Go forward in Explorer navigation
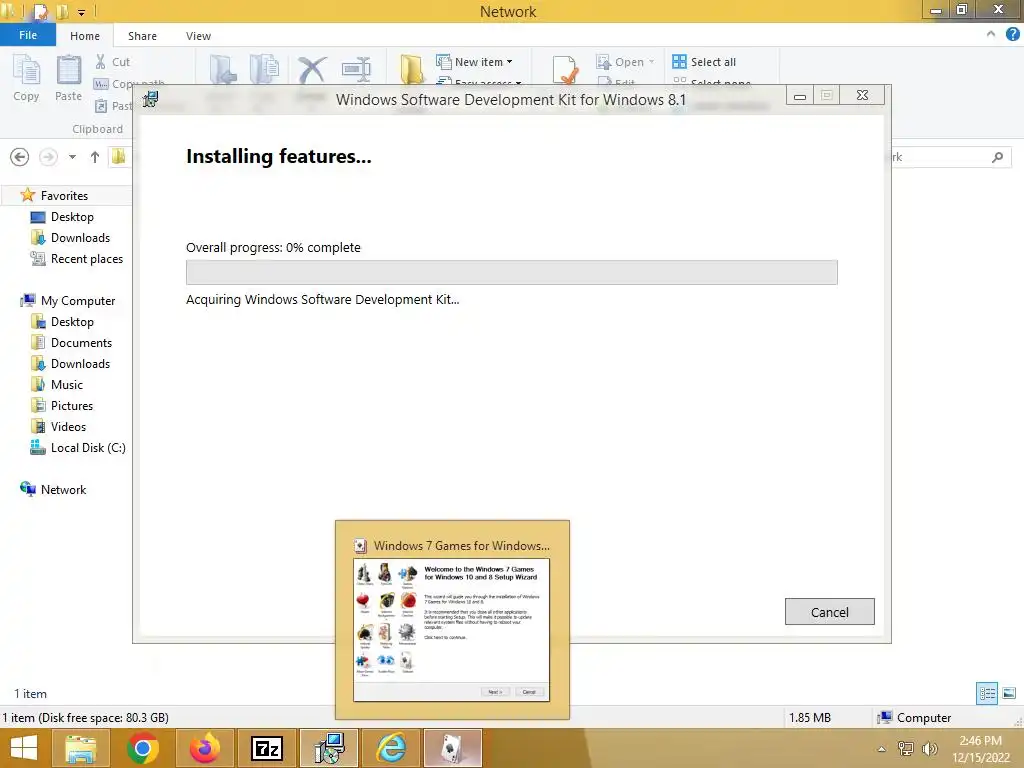The height and width of the screenshot is (768, 1024). coord(48,157)
